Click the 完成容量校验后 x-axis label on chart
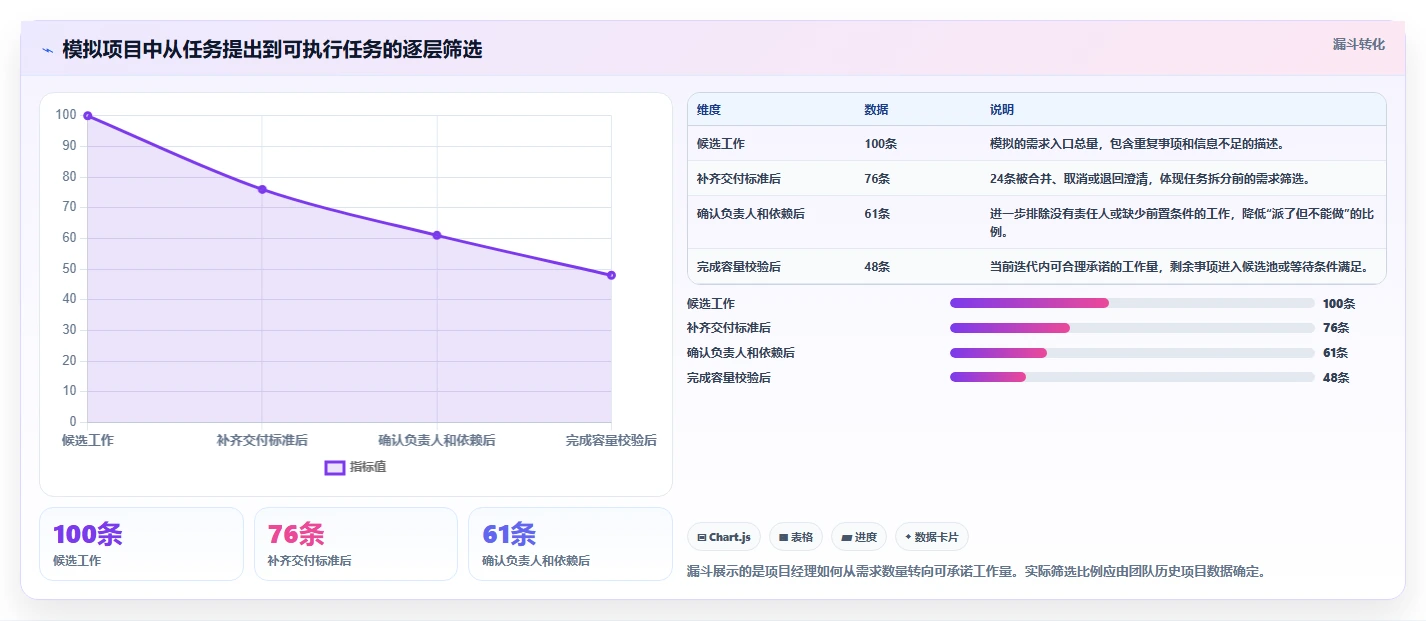The image size is (1426, 621). 611,440
